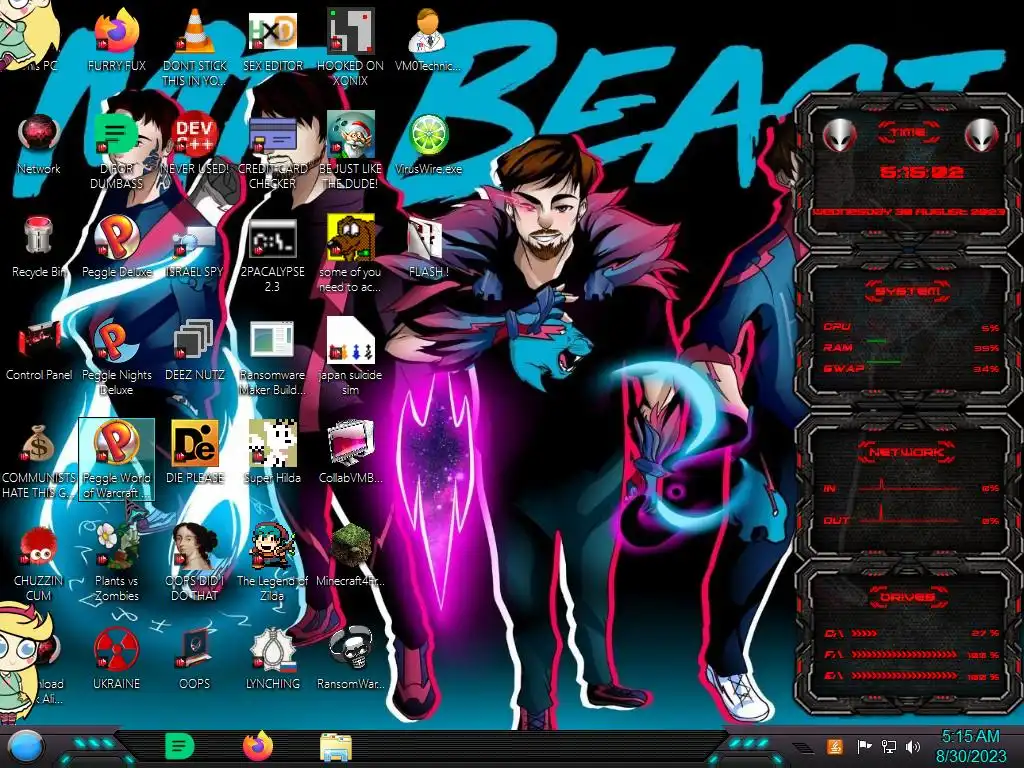The height and width of the screenshot is (768, 1024).
Task: Open the red fuzzy ball game icon
Action: pos(39,547)
